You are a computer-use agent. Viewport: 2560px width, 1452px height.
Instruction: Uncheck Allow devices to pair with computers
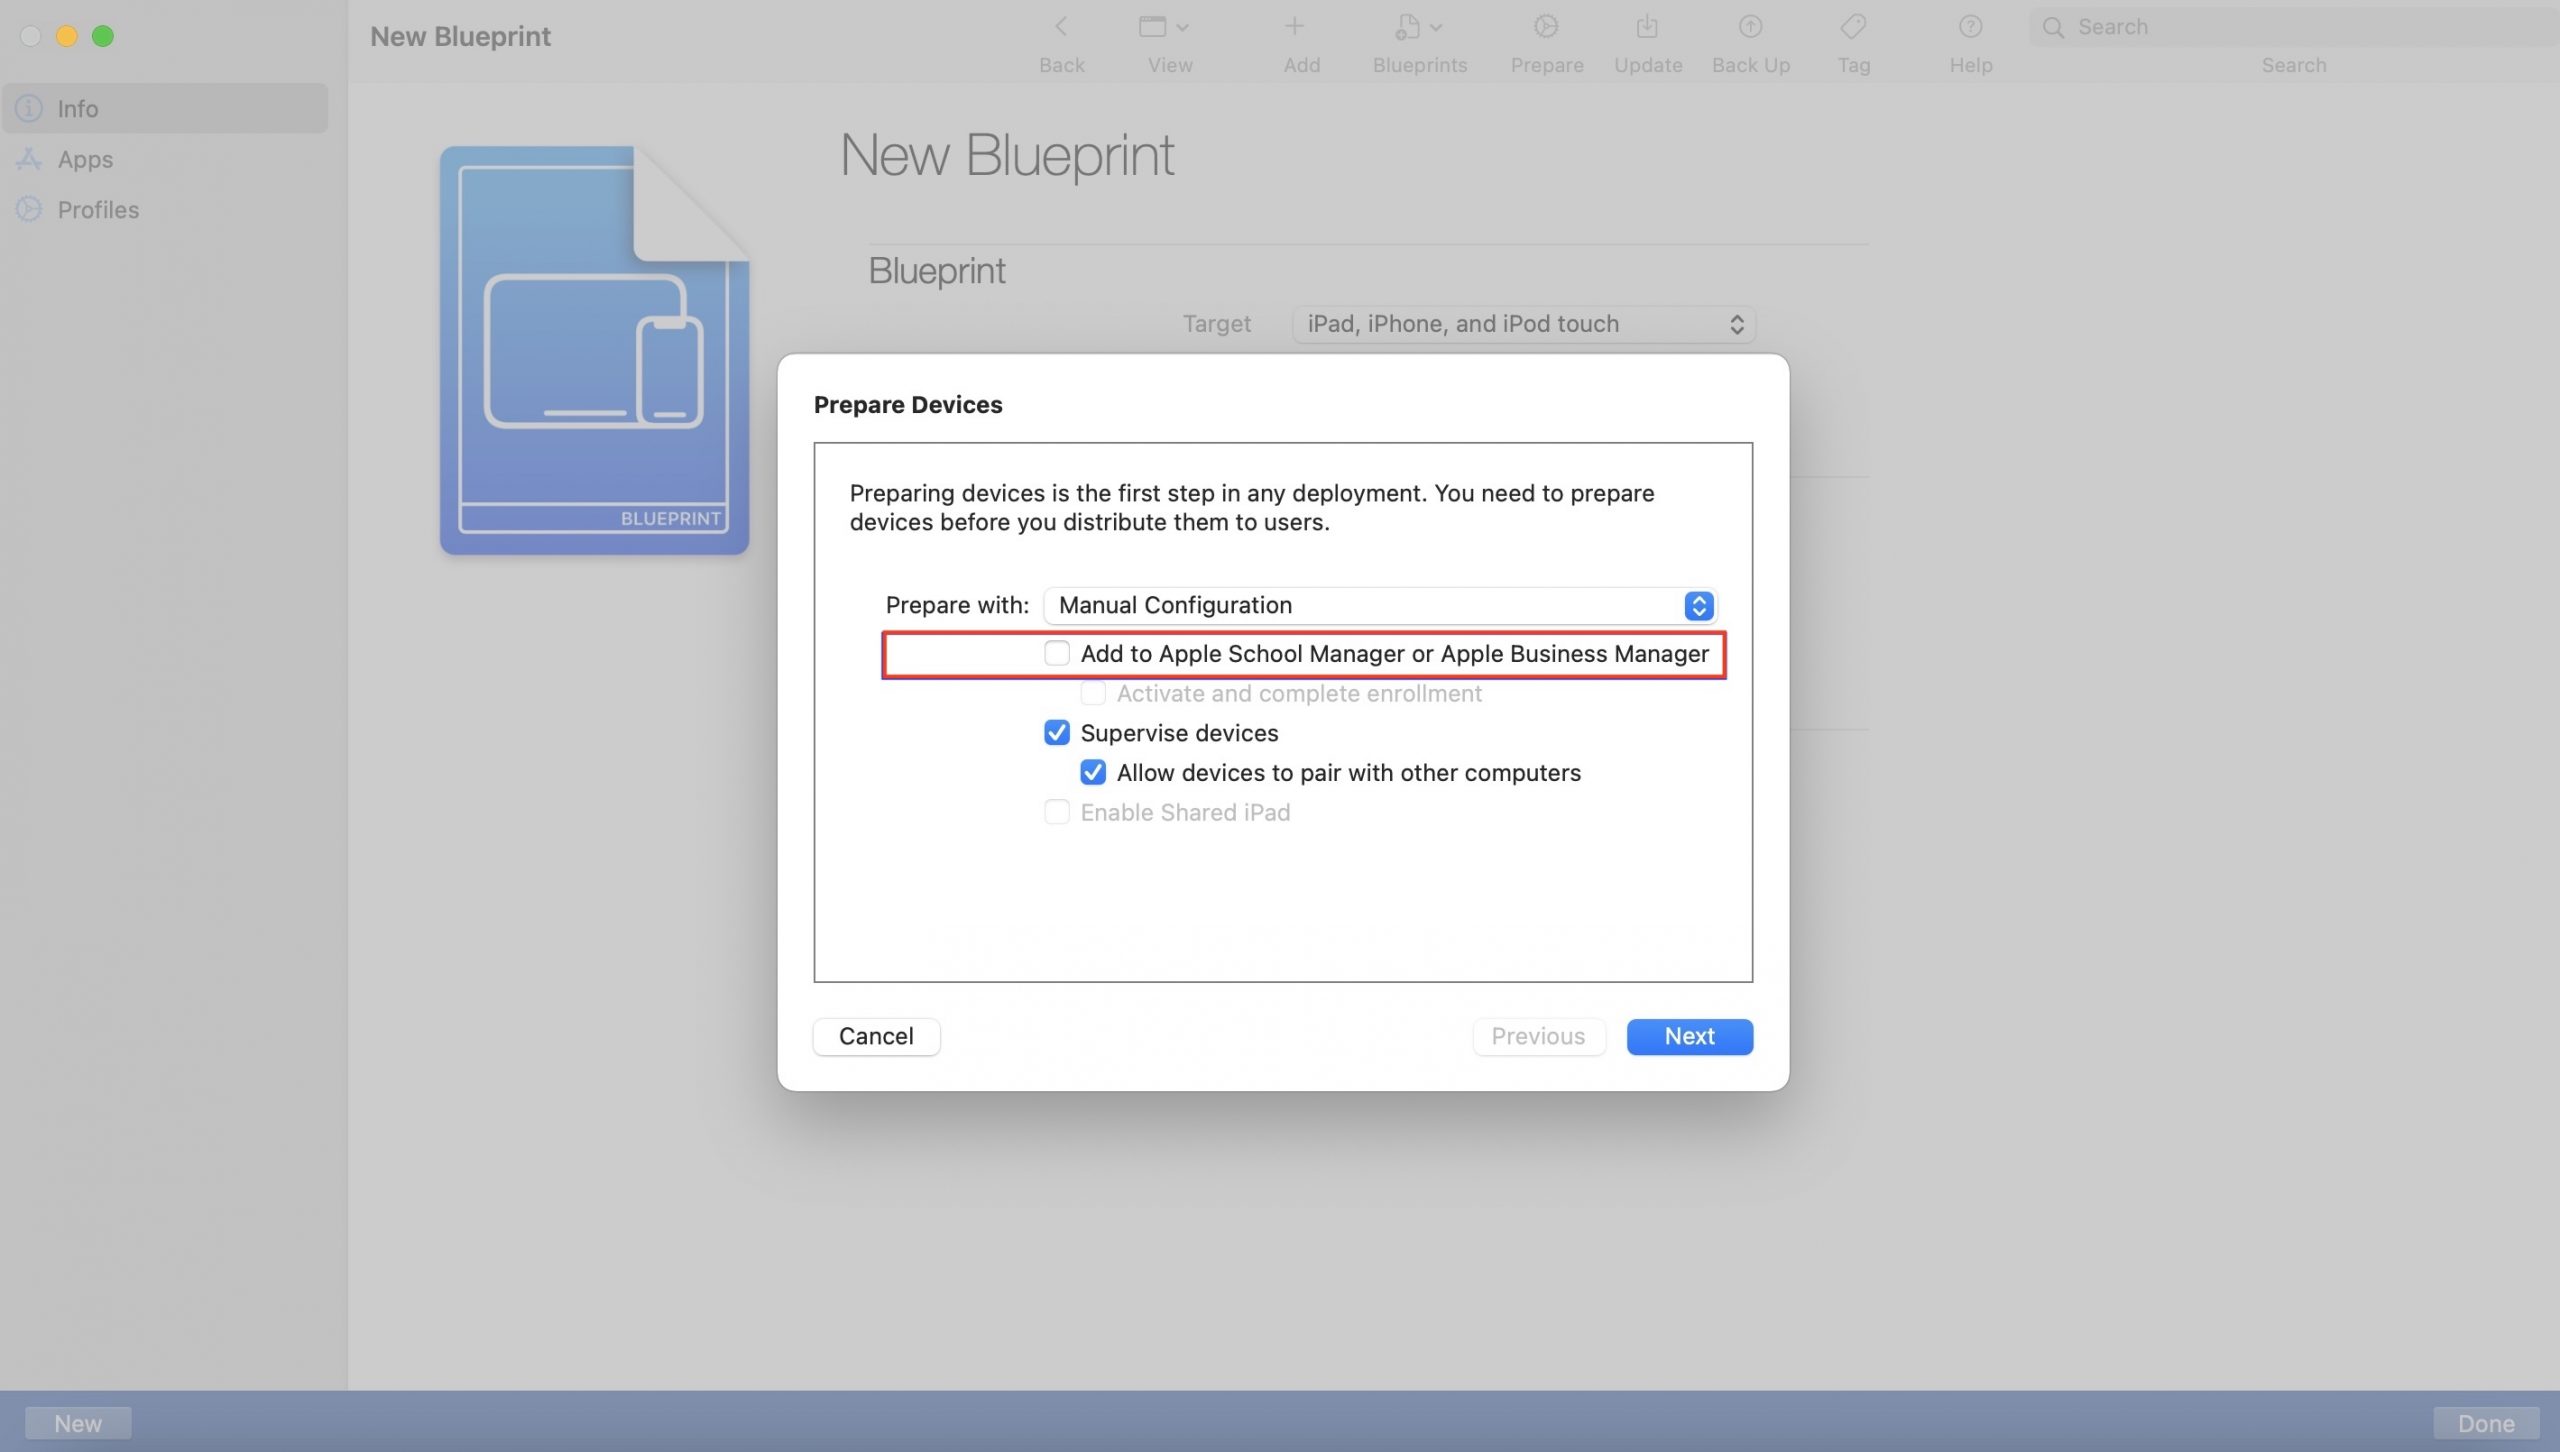click(x=1092, y=773)
